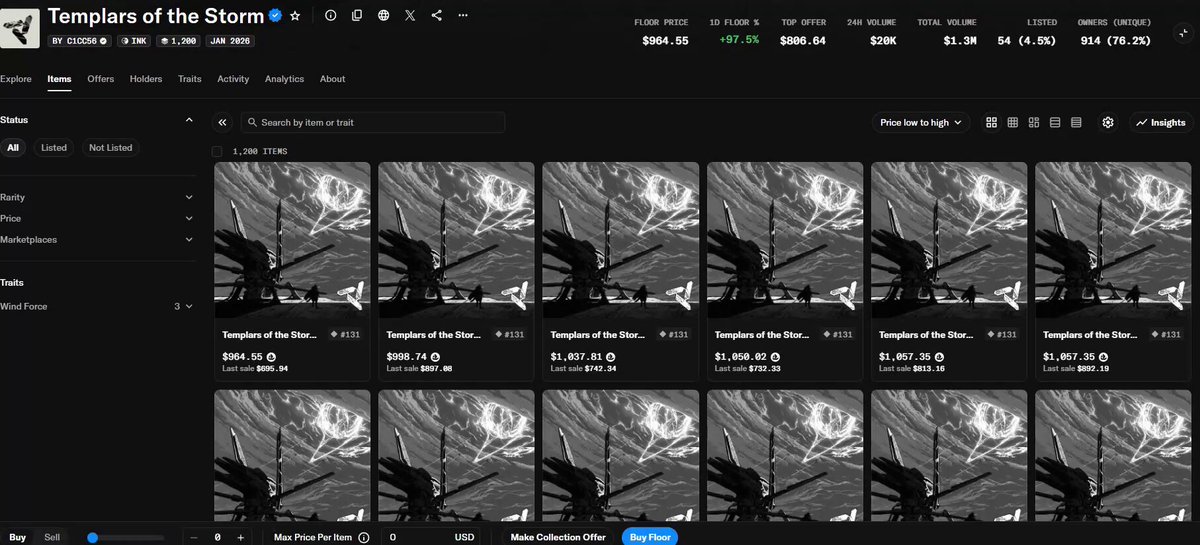1200x545 pixels.
Task: Expand the Wind Force trait filter
Action: pyautogui.click(x=97, y=306)
